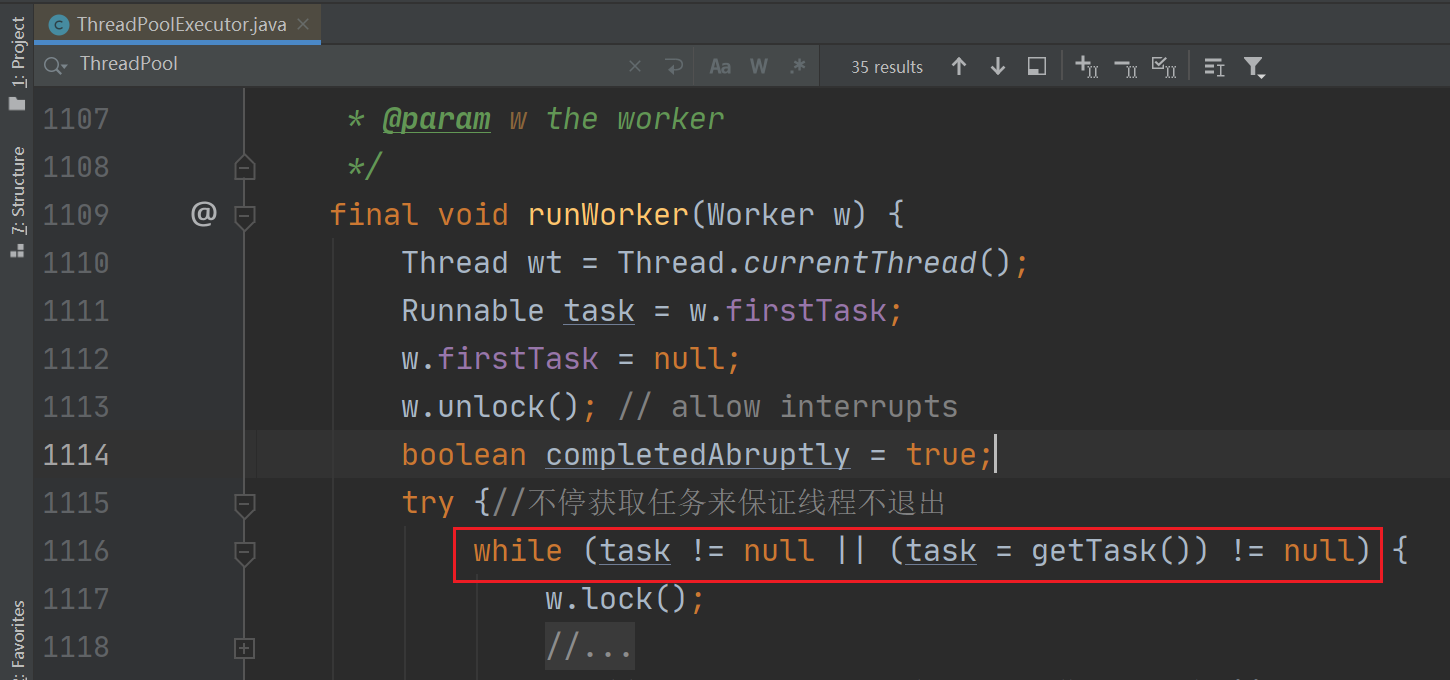Click the @ gutter icon on line 1109

point(204,214)
